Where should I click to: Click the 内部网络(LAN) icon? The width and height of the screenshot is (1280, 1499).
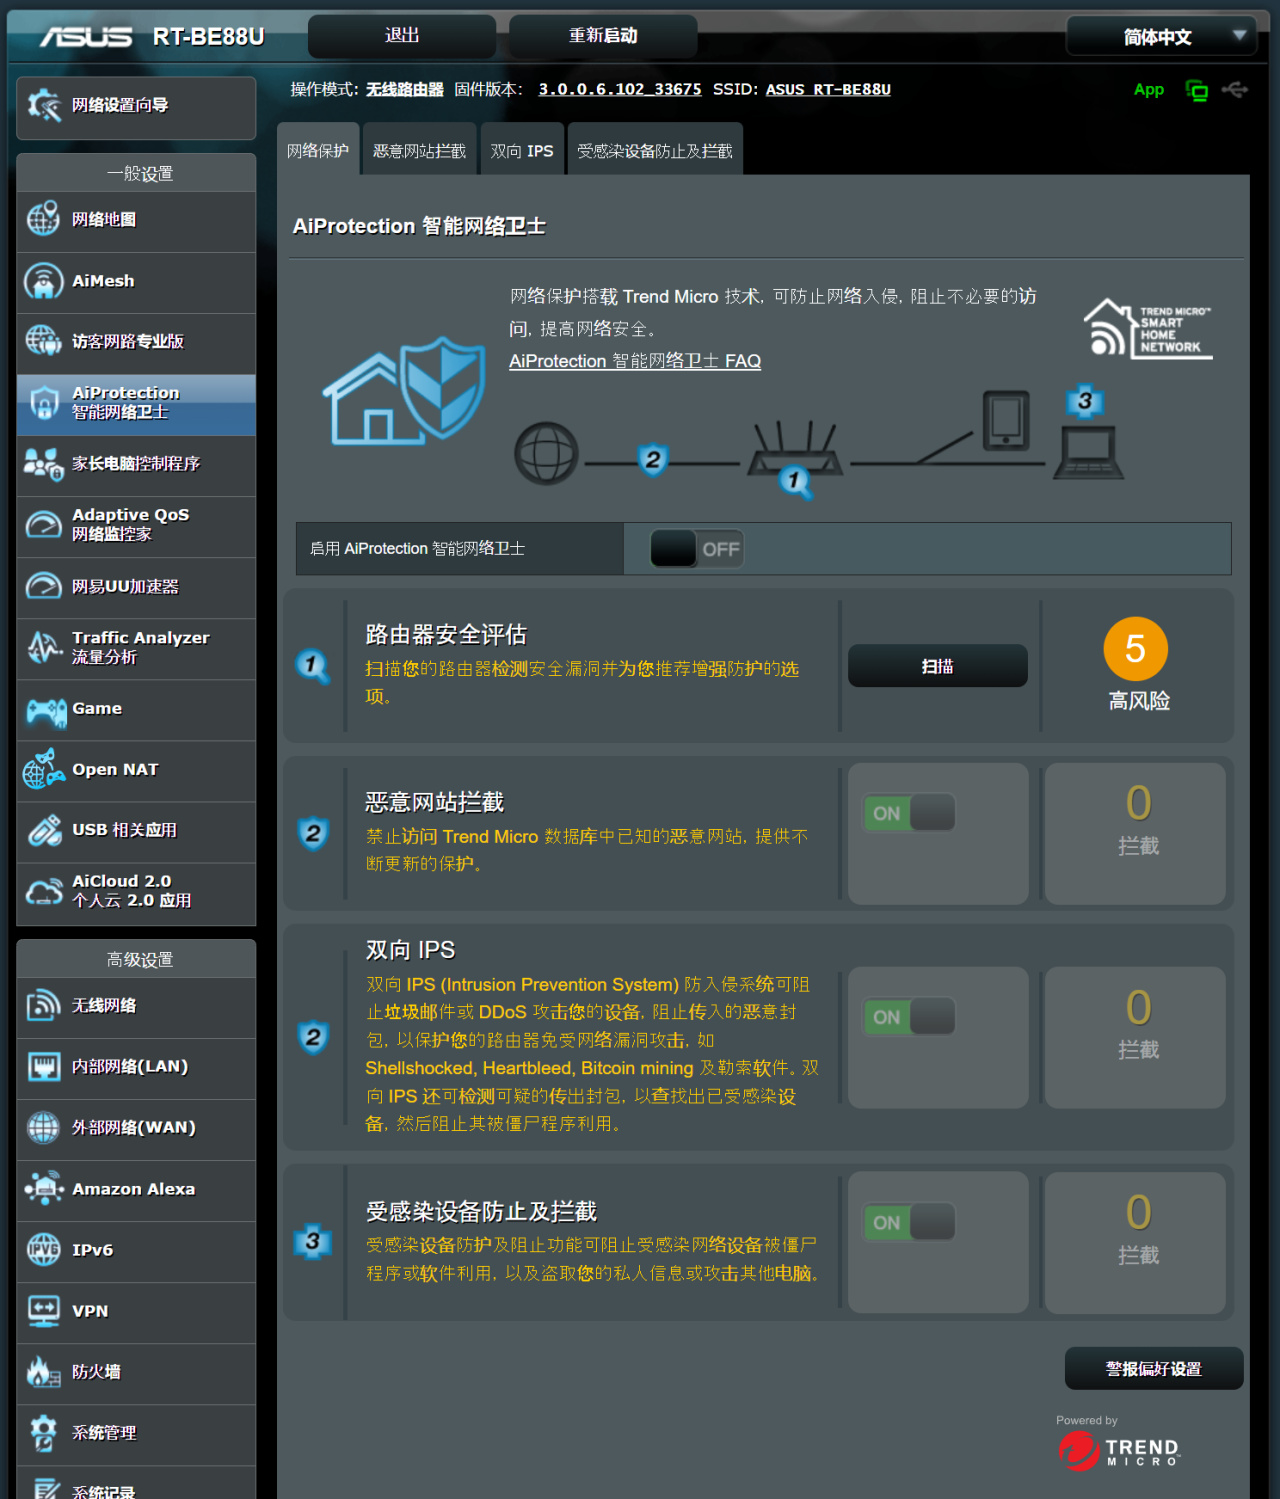tap(43, 1067)
